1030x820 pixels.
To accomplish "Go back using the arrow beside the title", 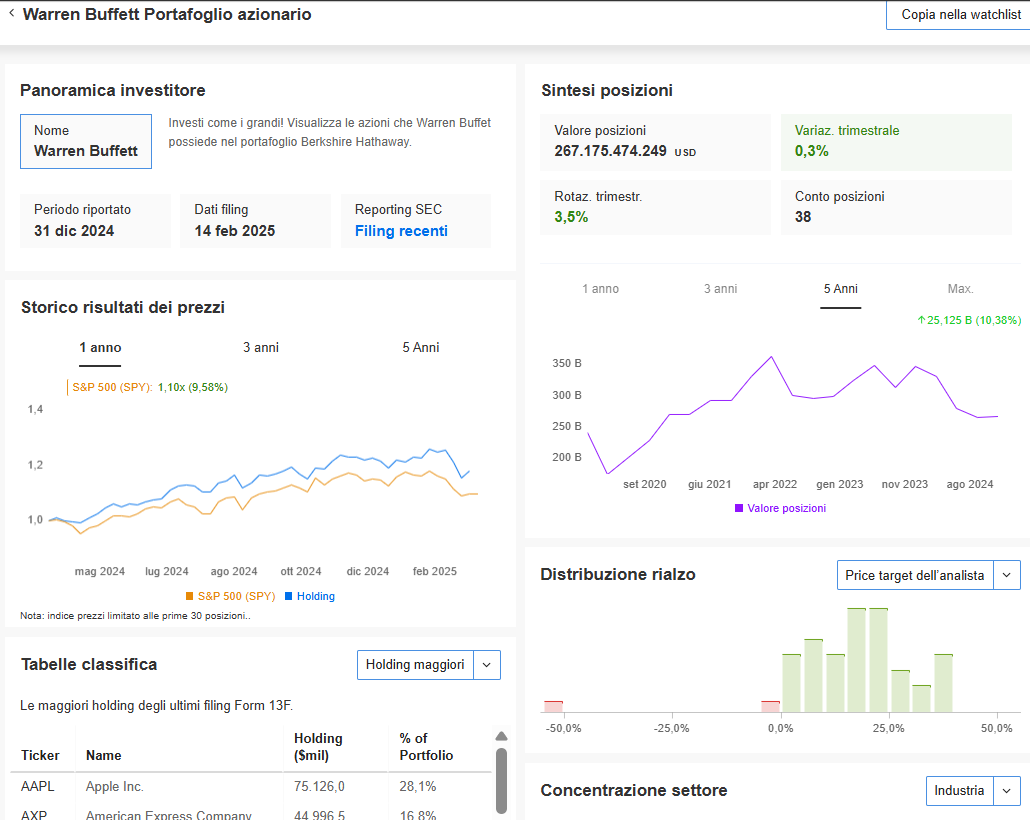I will point(11,13).
